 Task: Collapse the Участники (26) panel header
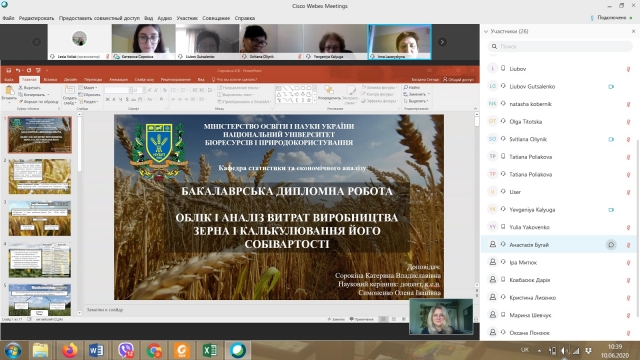[x=486, y=31]
